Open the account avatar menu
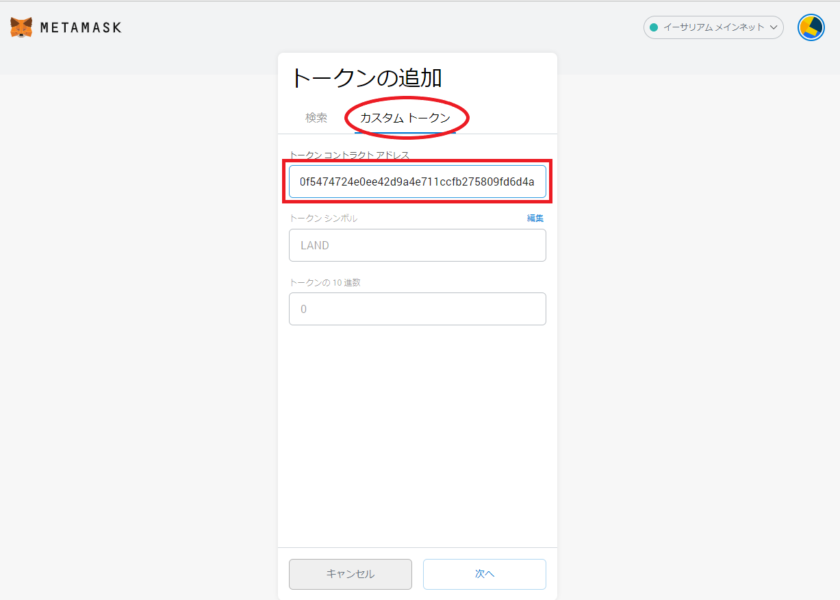840x600 pixels. (811, 27)
